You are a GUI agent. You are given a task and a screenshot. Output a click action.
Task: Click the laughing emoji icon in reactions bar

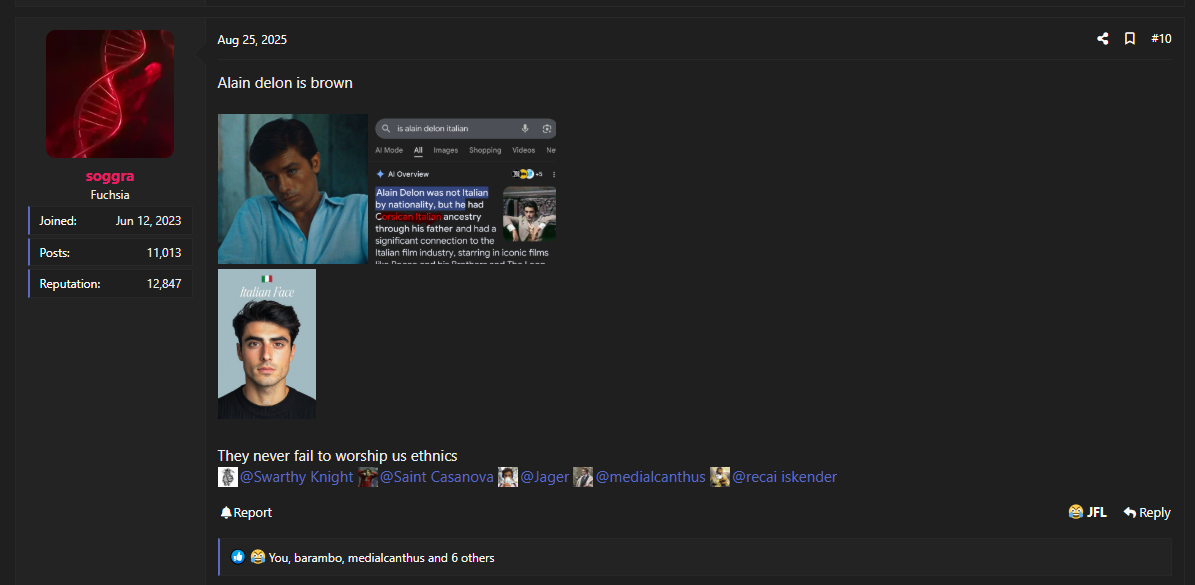(x=256, y=557)
